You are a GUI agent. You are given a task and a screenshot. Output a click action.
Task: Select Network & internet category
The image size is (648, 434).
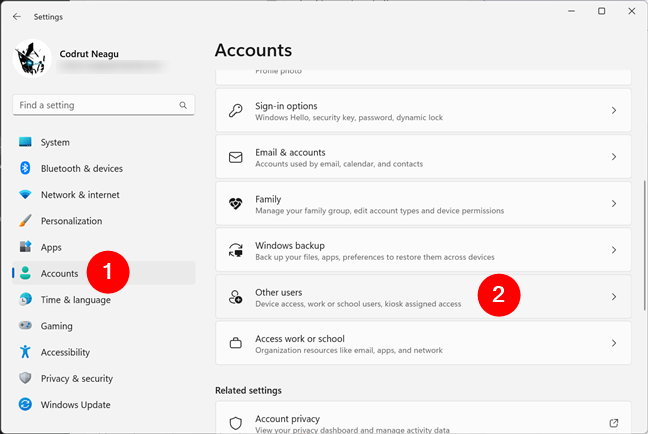(104, 195)
